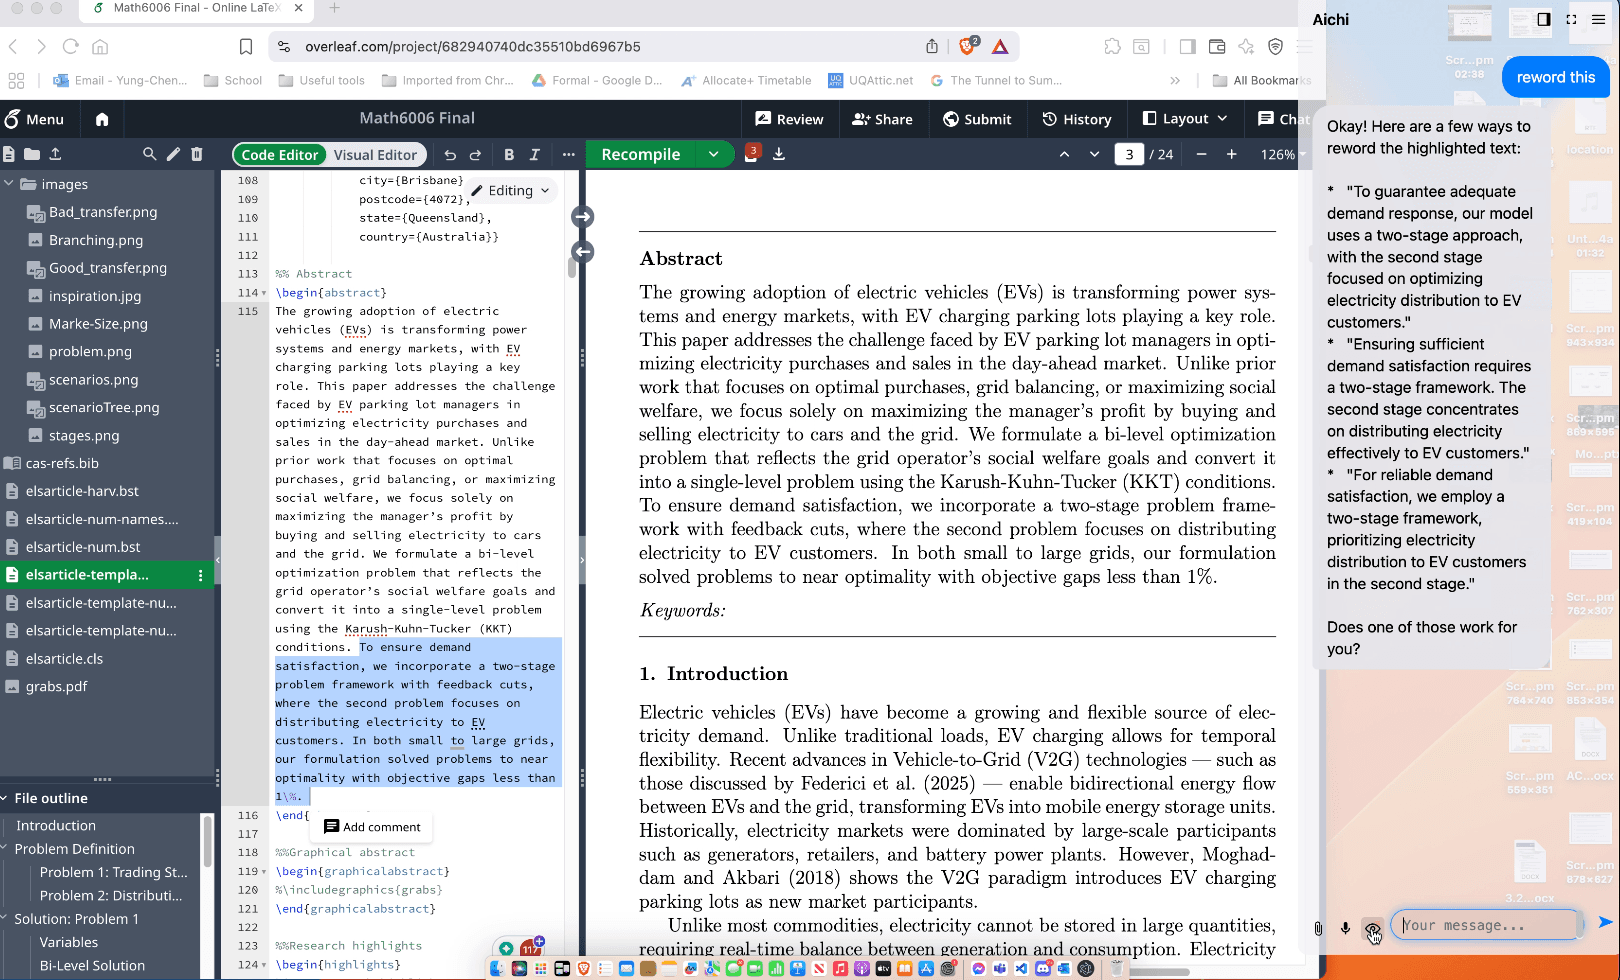Delete selected file with trash icon

[x=197, y=154]
